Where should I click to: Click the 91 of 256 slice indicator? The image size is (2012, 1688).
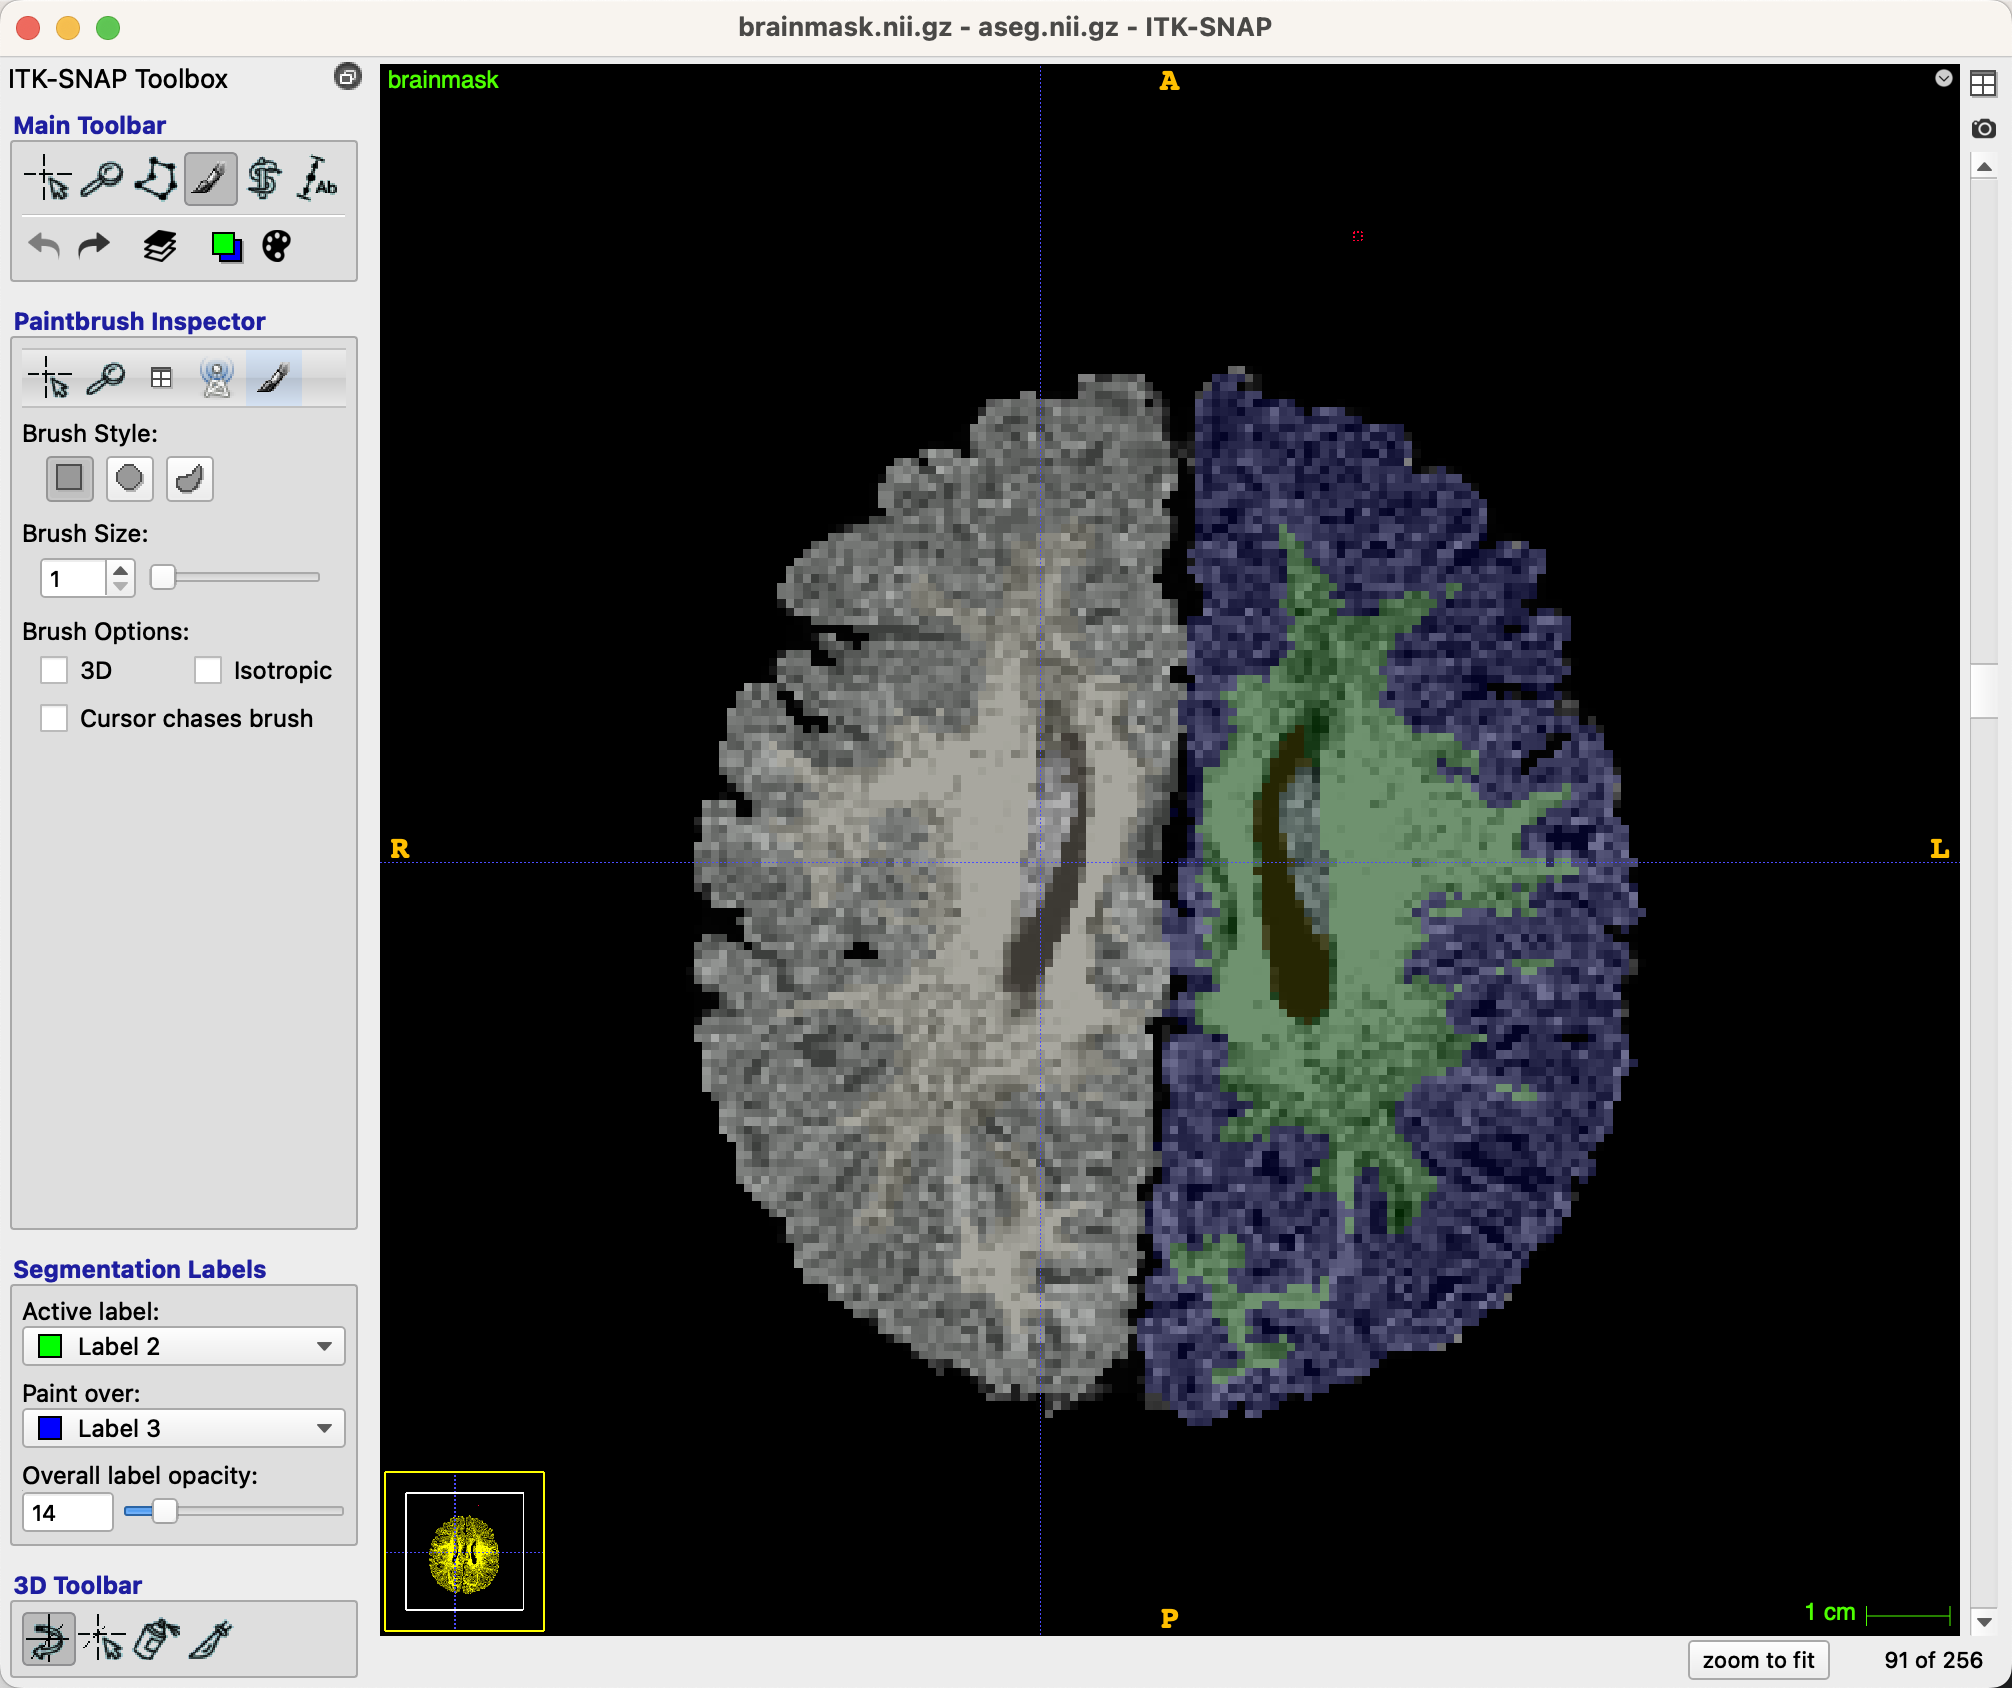click(x=1933, y=1660)
